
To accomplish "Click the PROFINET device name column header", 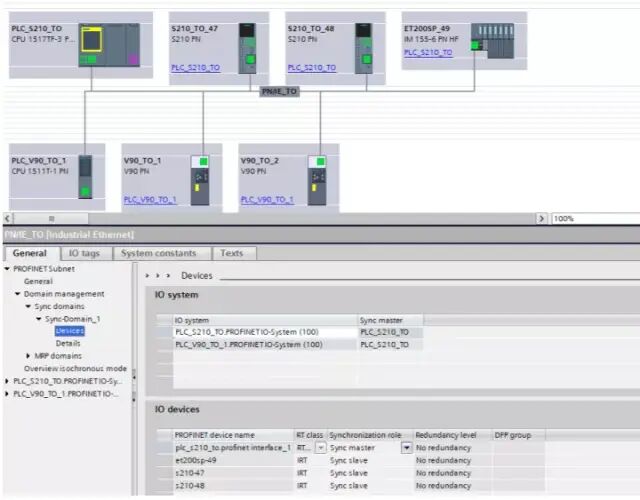I will tap(233, 435).
